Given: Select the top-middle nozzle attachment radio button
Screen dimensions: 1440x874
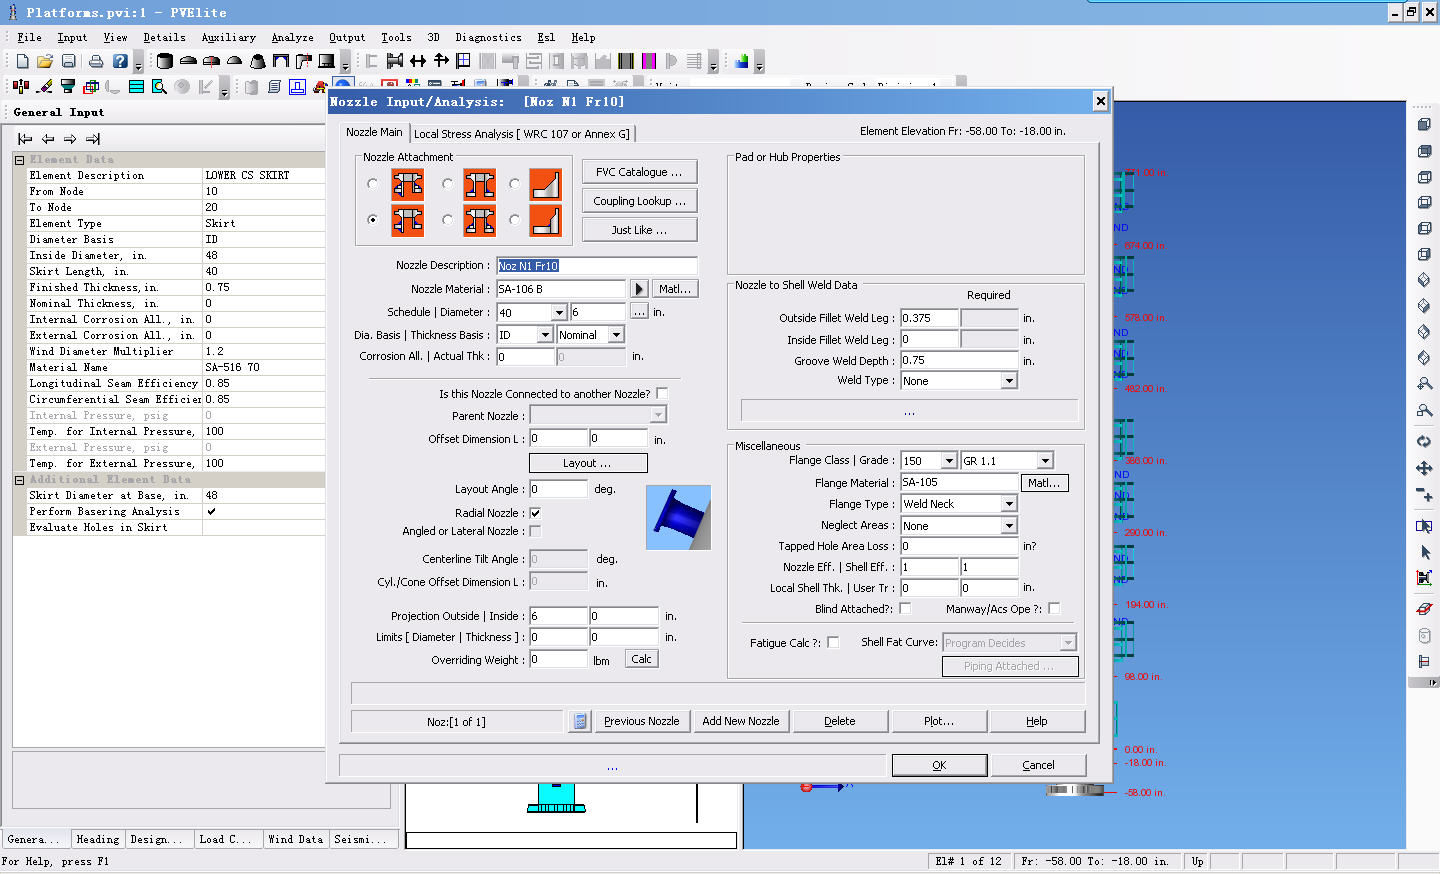Looking at the screenshot, I should (x=447, y=184).
